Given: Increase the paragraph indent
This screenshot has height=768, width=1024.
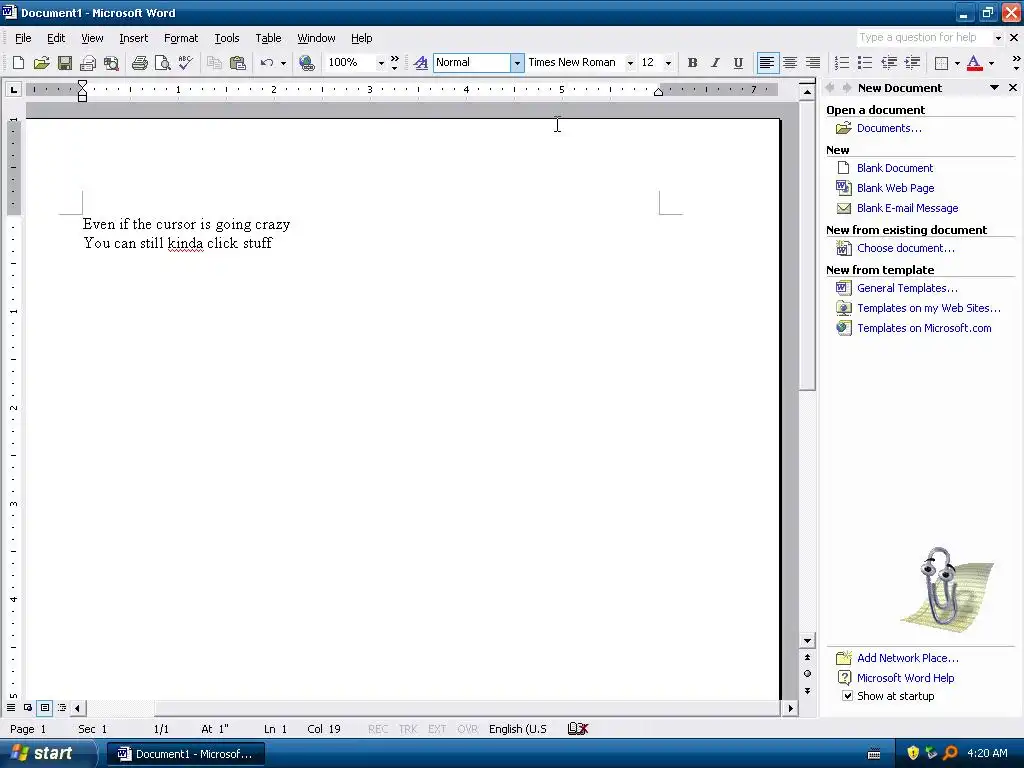Looking at the screenshot, I should pyautogui.click(x=912, y=63).
